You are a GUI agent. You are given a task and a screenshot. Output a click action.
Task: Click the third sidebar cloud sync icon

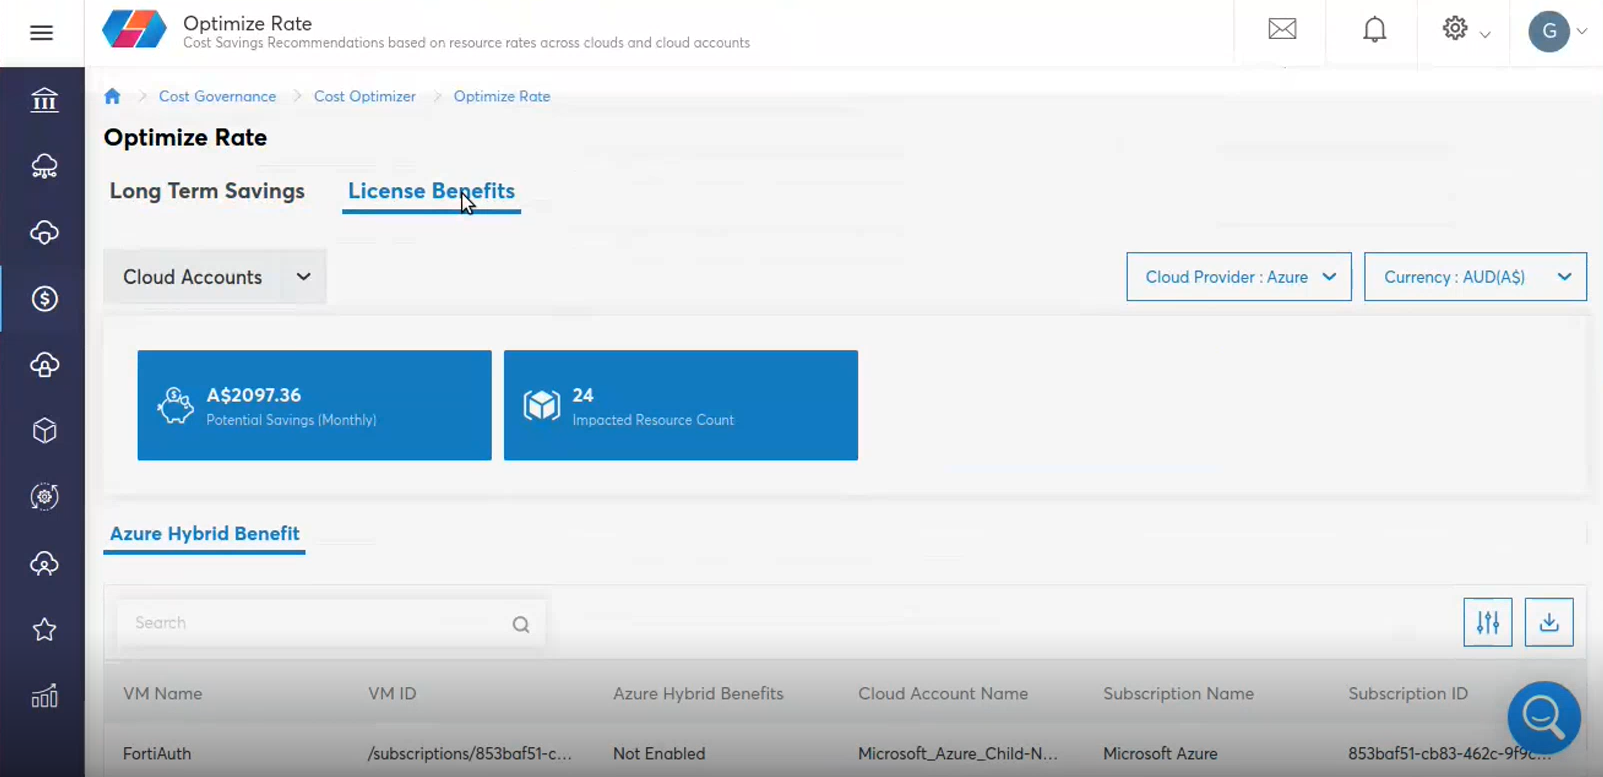point(44,232)
